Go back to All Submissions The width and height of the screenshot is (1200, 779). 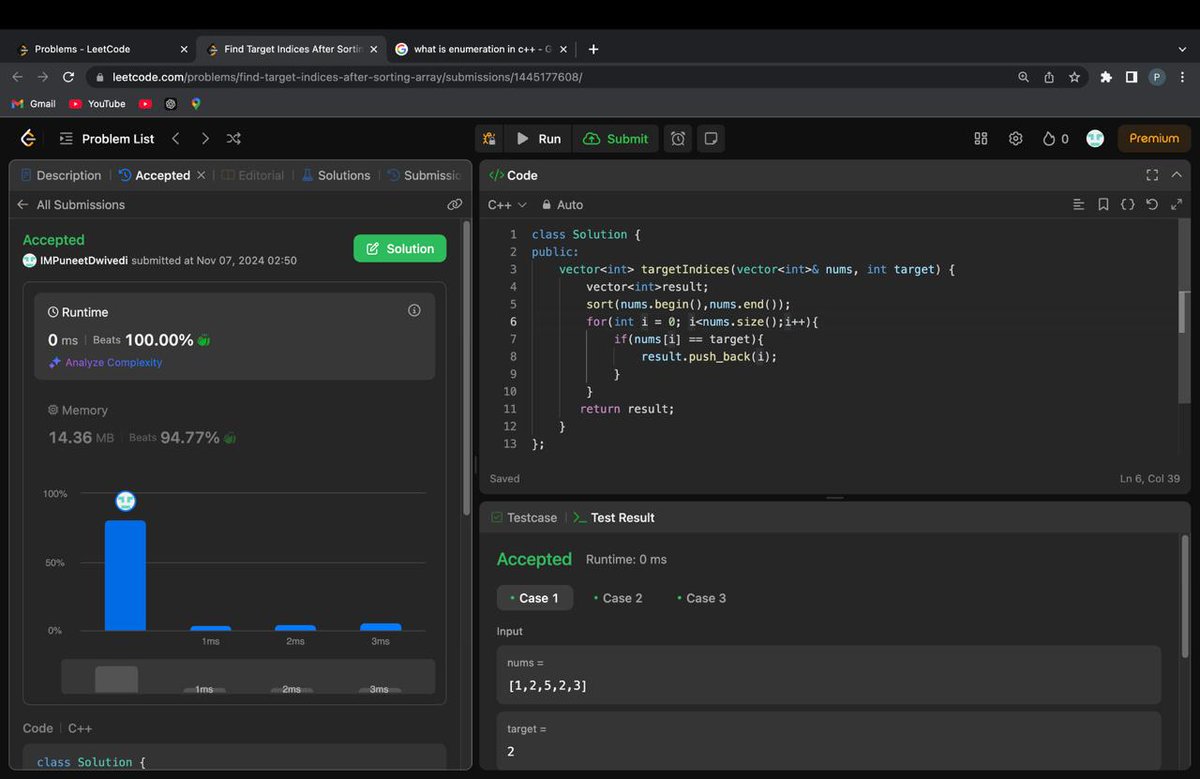click(x=71, y=204)
